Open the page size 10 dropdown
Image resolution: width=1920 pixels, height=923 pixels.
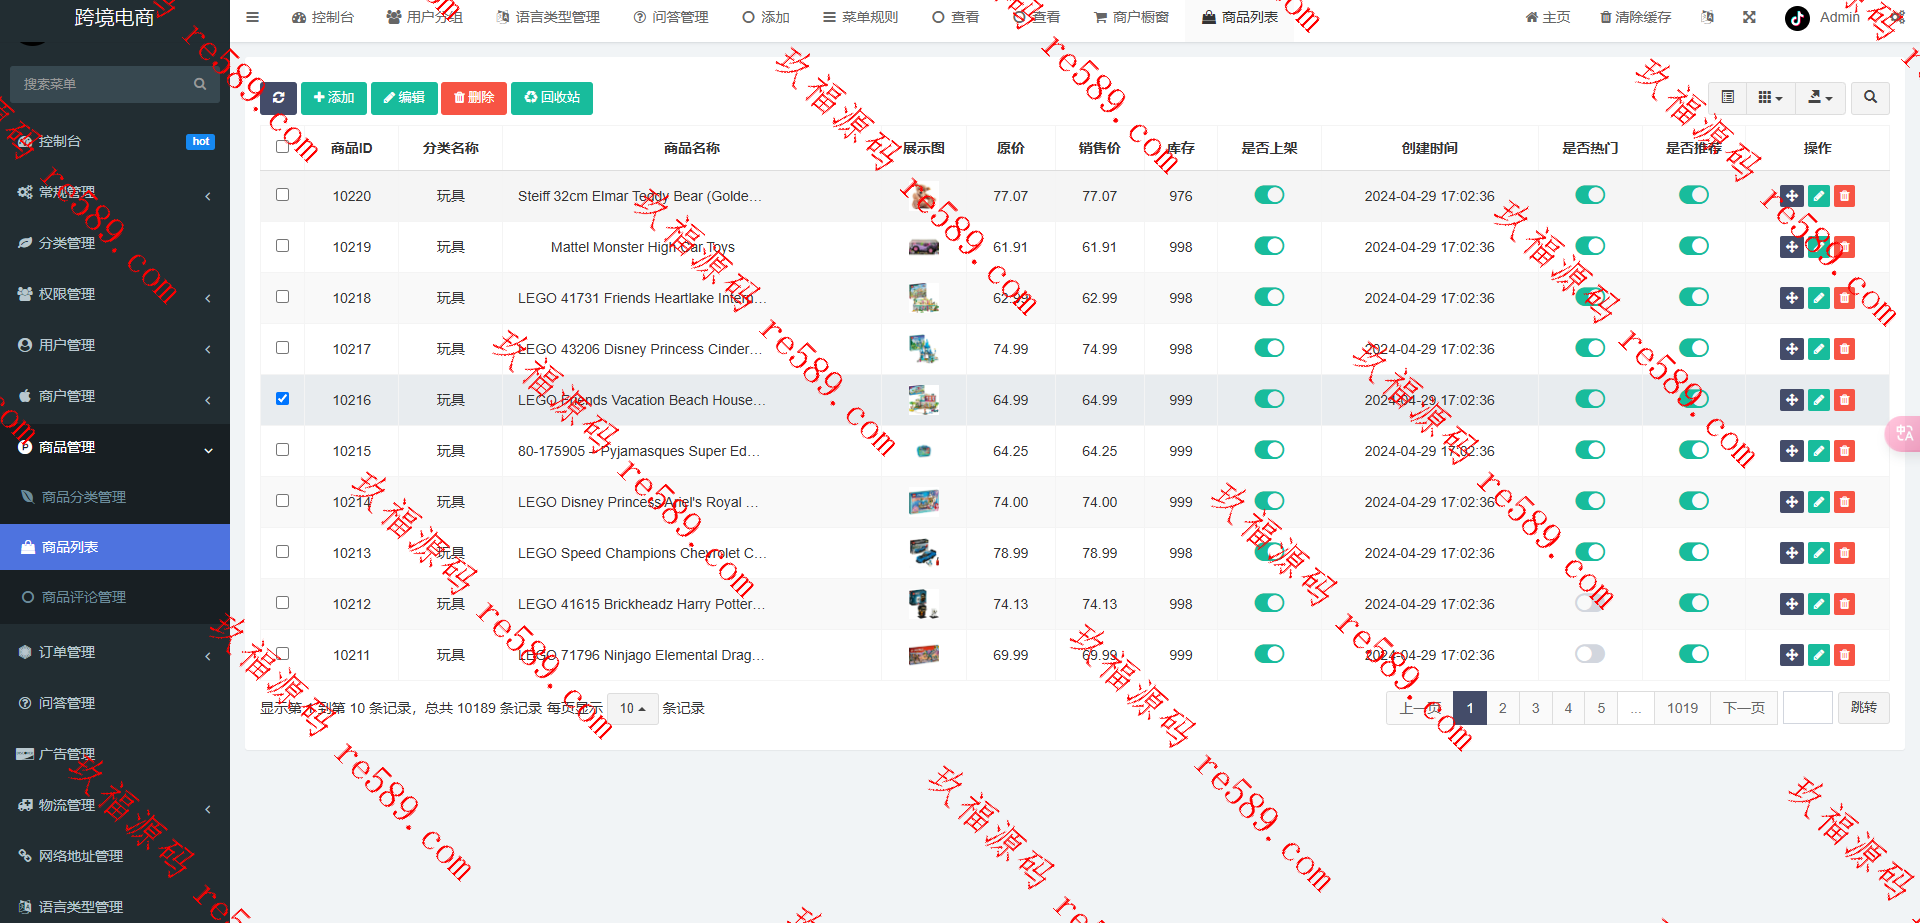pos(632,709)
